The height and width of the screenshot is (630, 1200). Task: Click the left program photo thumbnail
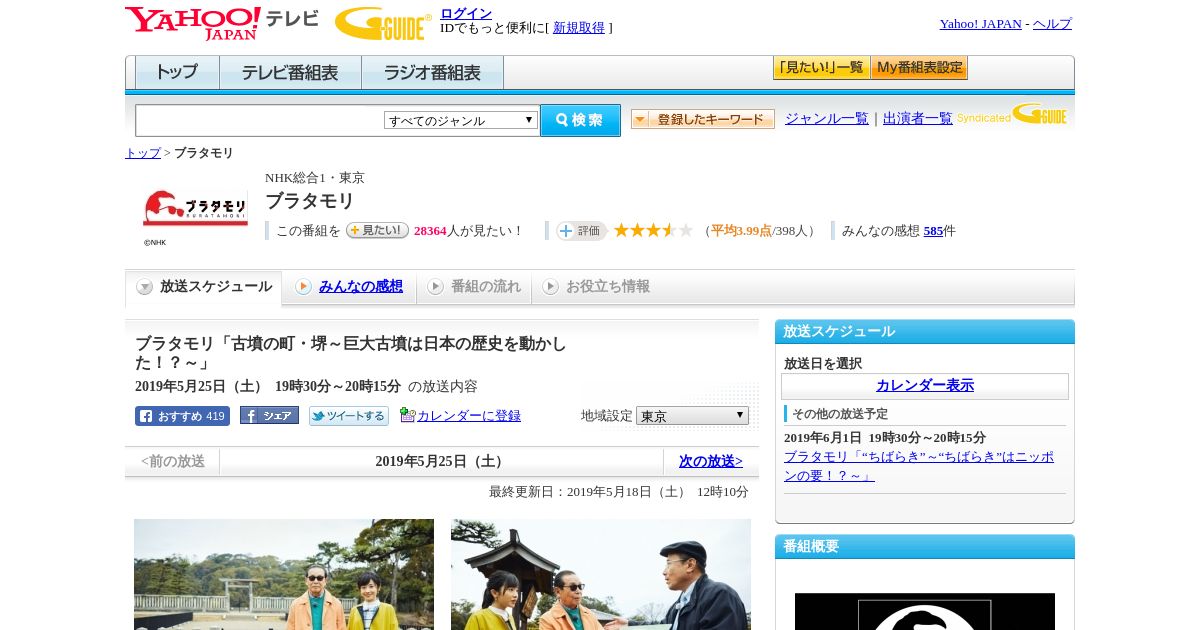(x=284, y=574)
